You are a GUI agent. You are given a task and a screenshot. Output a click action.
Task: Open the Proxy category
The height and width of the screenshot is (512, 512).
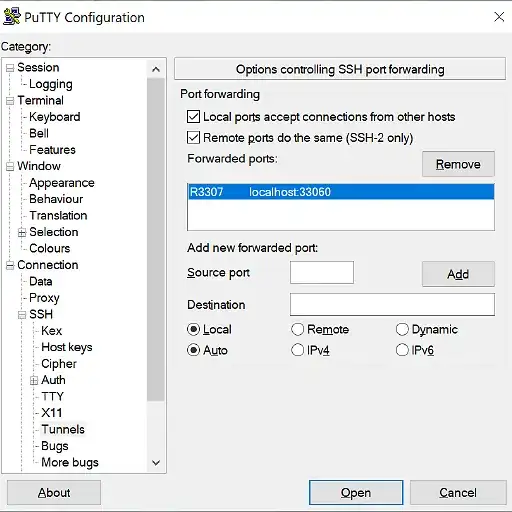tap(44, 298)
